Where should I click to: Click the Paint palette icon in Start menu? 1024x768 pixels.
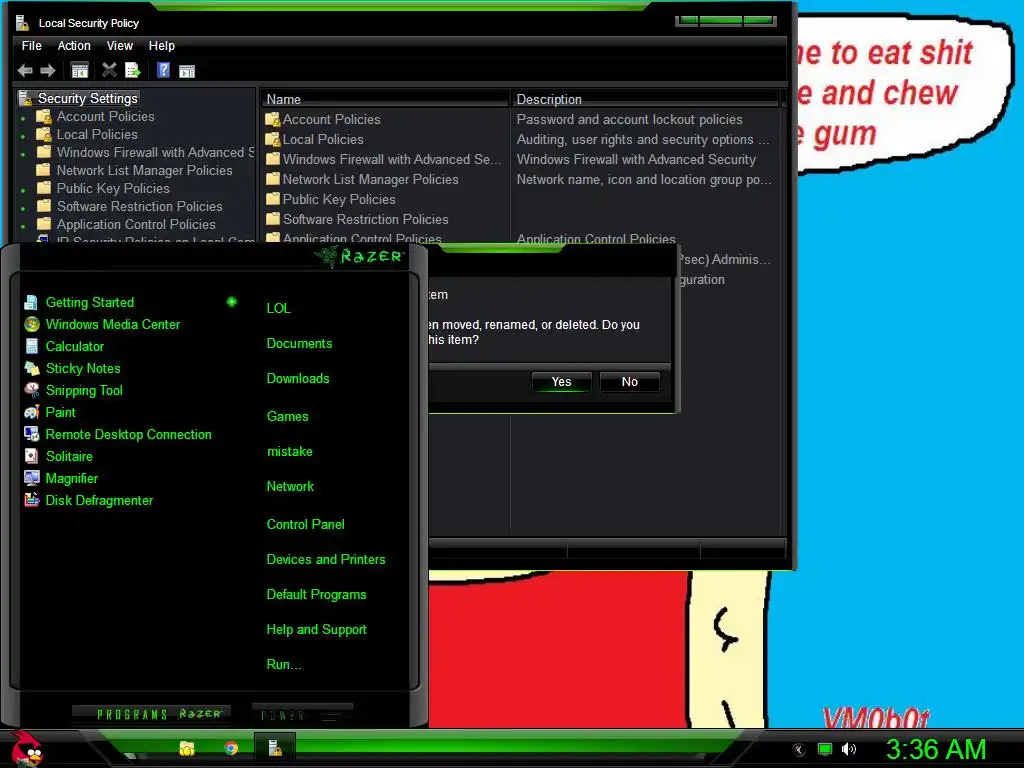click(31, 412)
